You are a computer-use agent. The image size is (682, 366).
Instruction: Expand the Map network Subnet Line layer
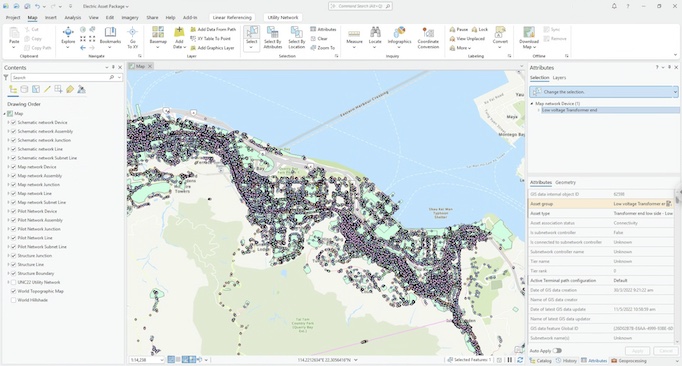click(x=8, y=202)
